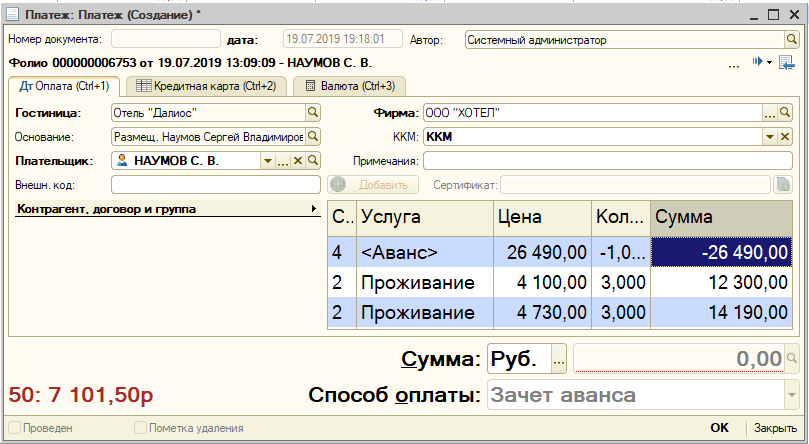
Task: Click the OK button
Action: point(719,427)
